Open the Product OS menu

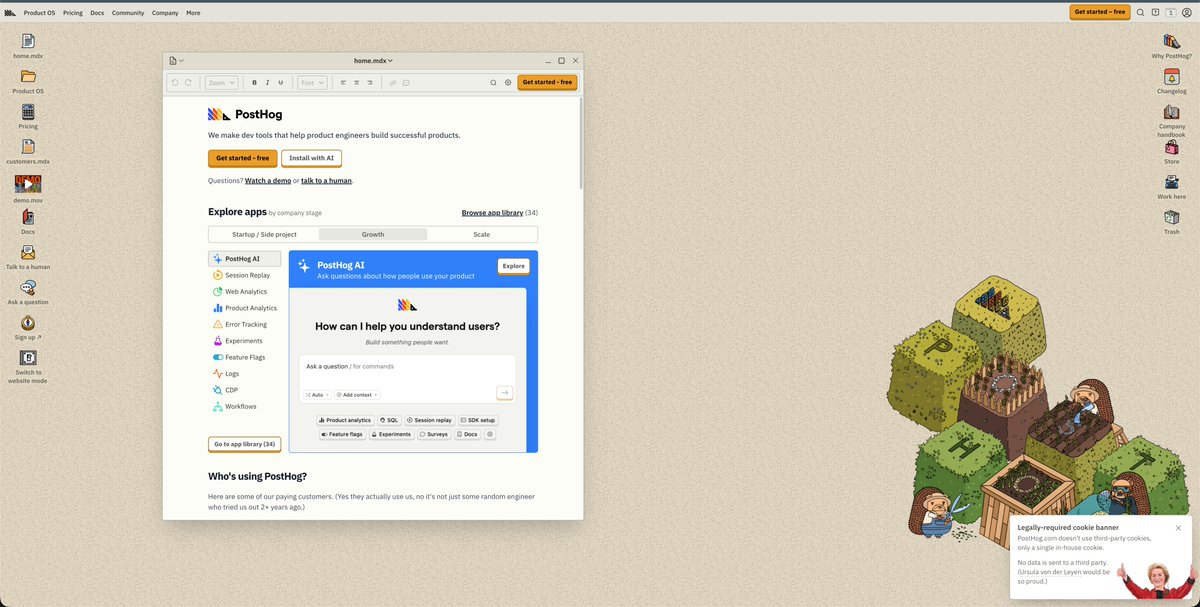click(40, 13)
